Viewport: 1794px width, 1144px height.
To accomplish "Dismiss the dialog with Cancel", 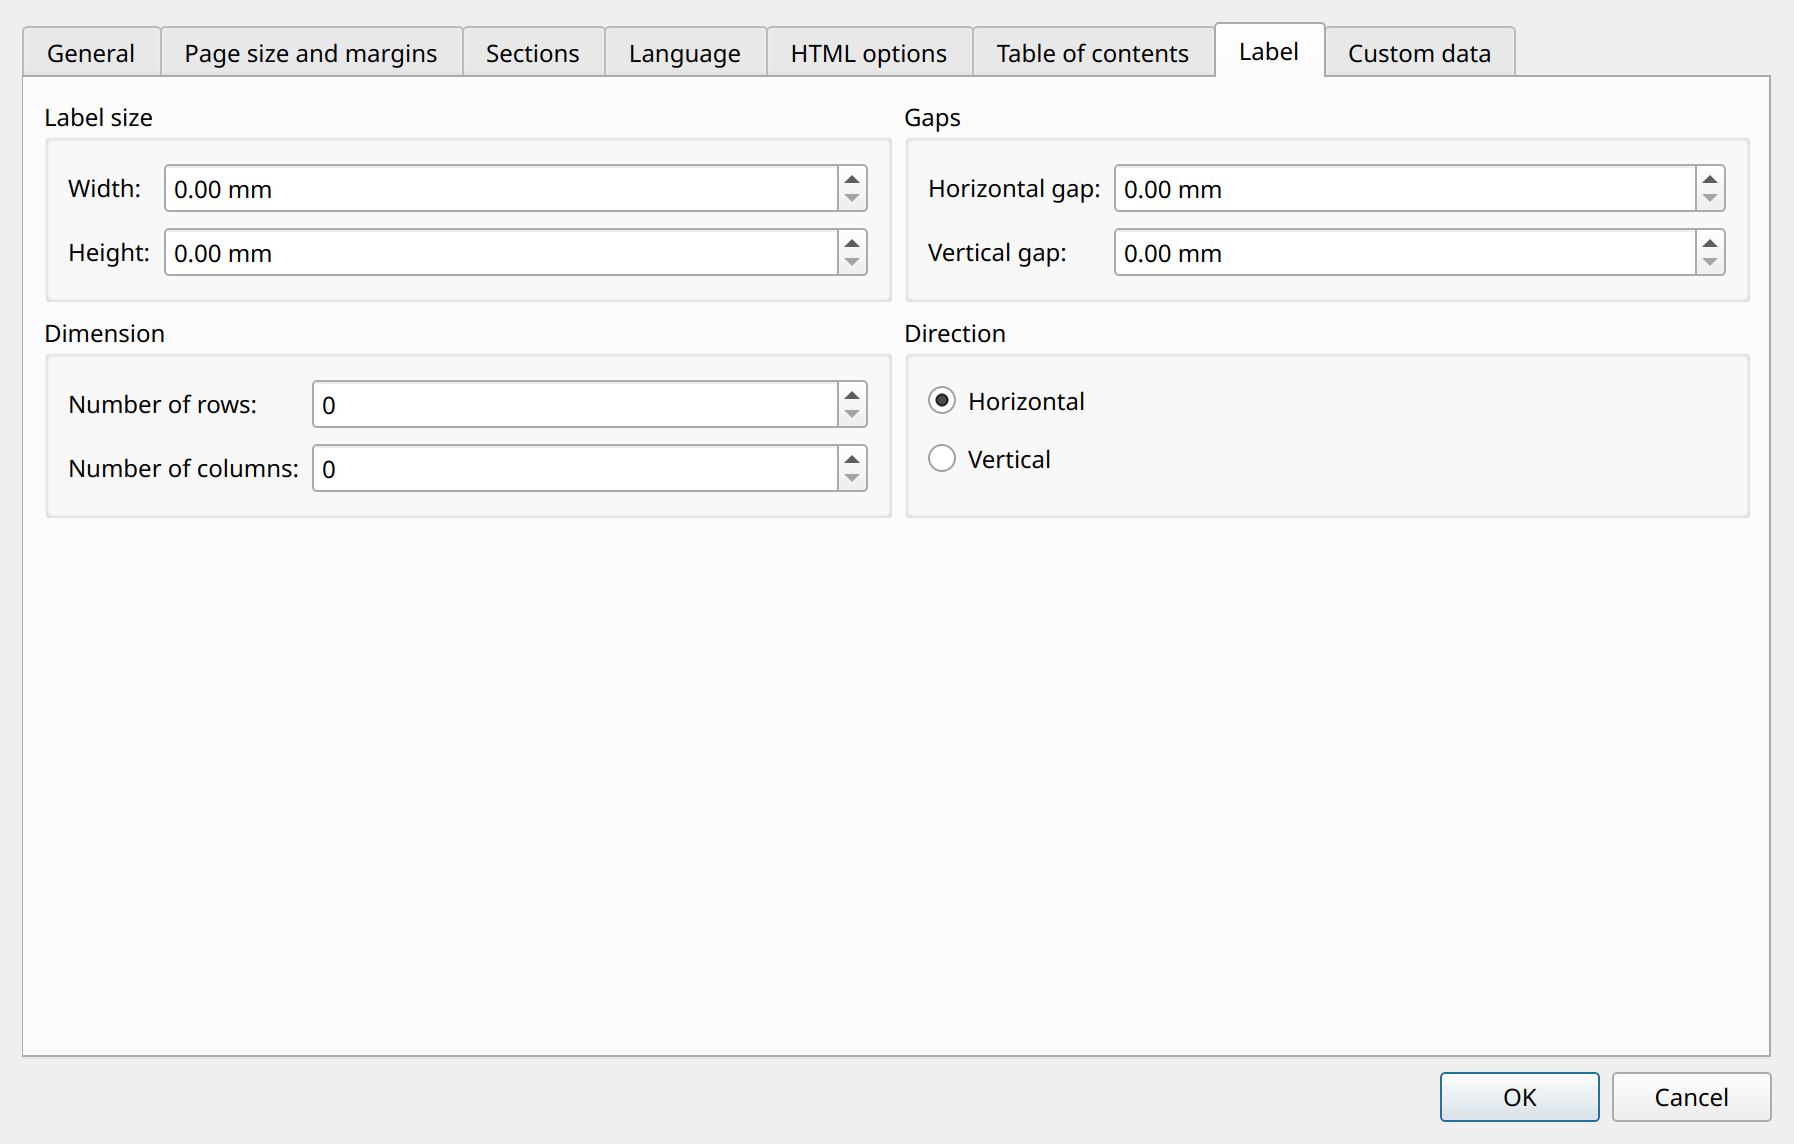I will point(1691,1097).
